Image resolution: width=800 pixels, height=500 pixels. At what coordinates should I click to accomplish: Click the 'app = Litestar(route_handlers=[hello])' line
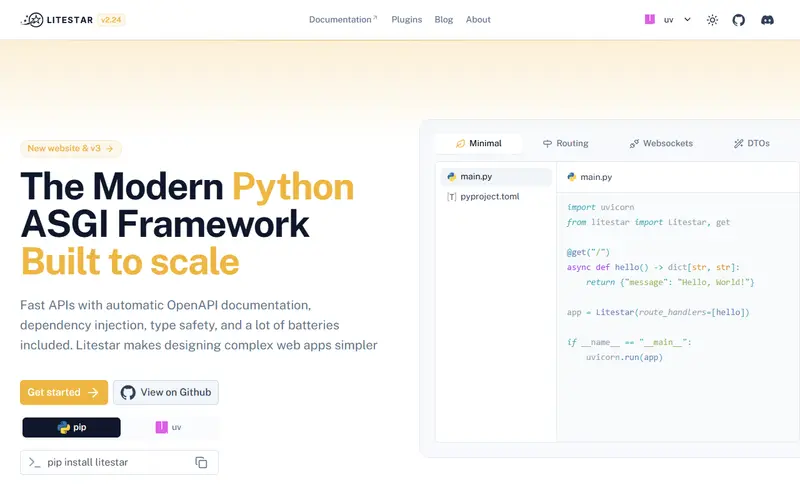point(658,312)
